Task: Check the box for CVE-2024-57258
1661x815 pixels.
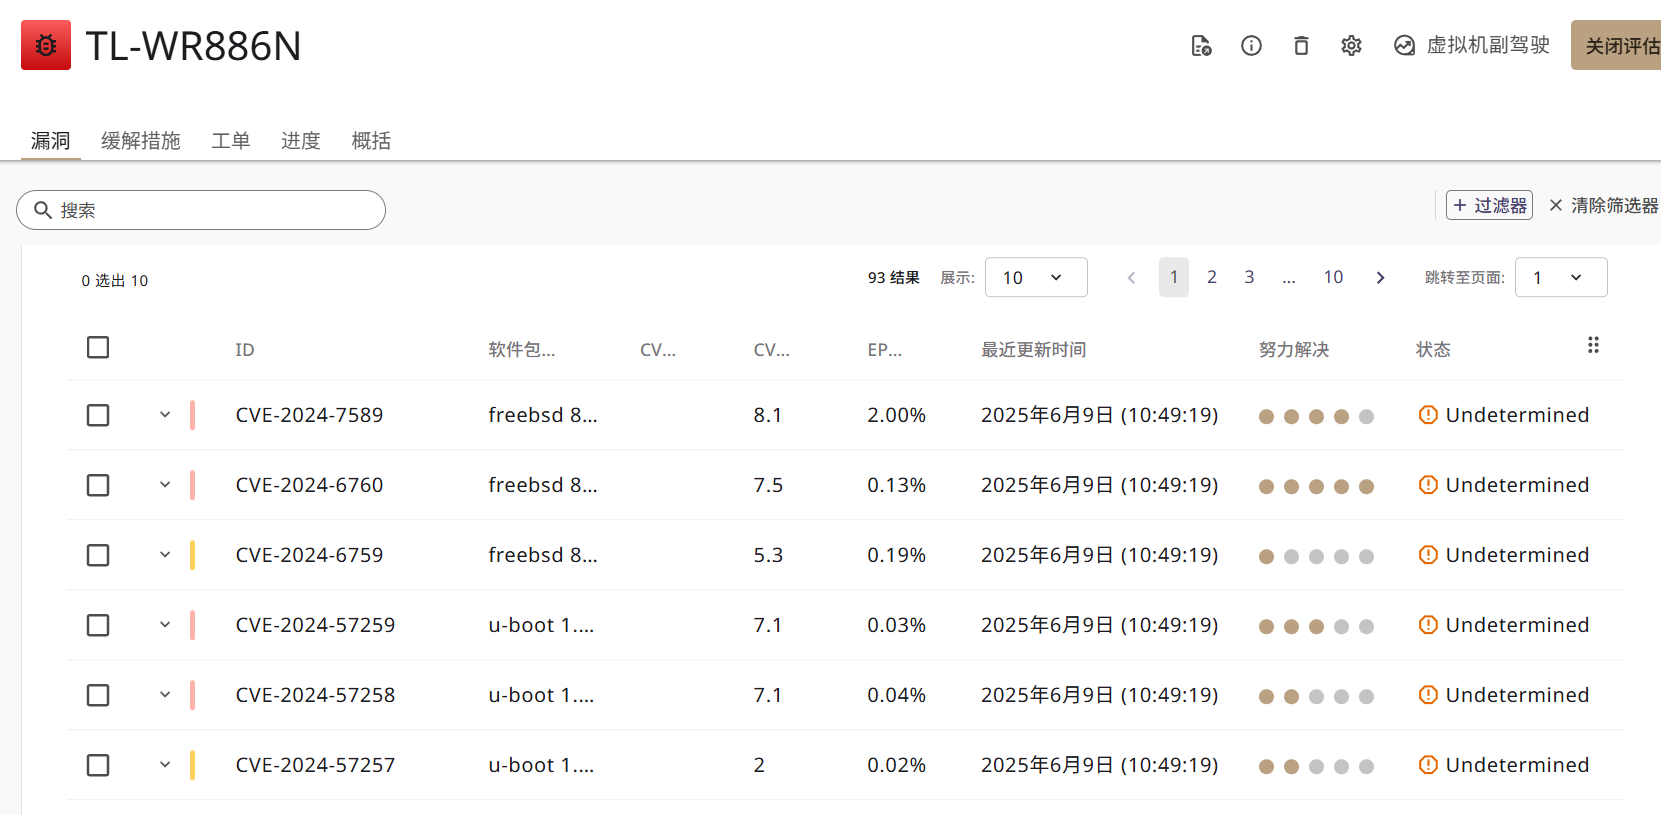Action: click(98, 695)
